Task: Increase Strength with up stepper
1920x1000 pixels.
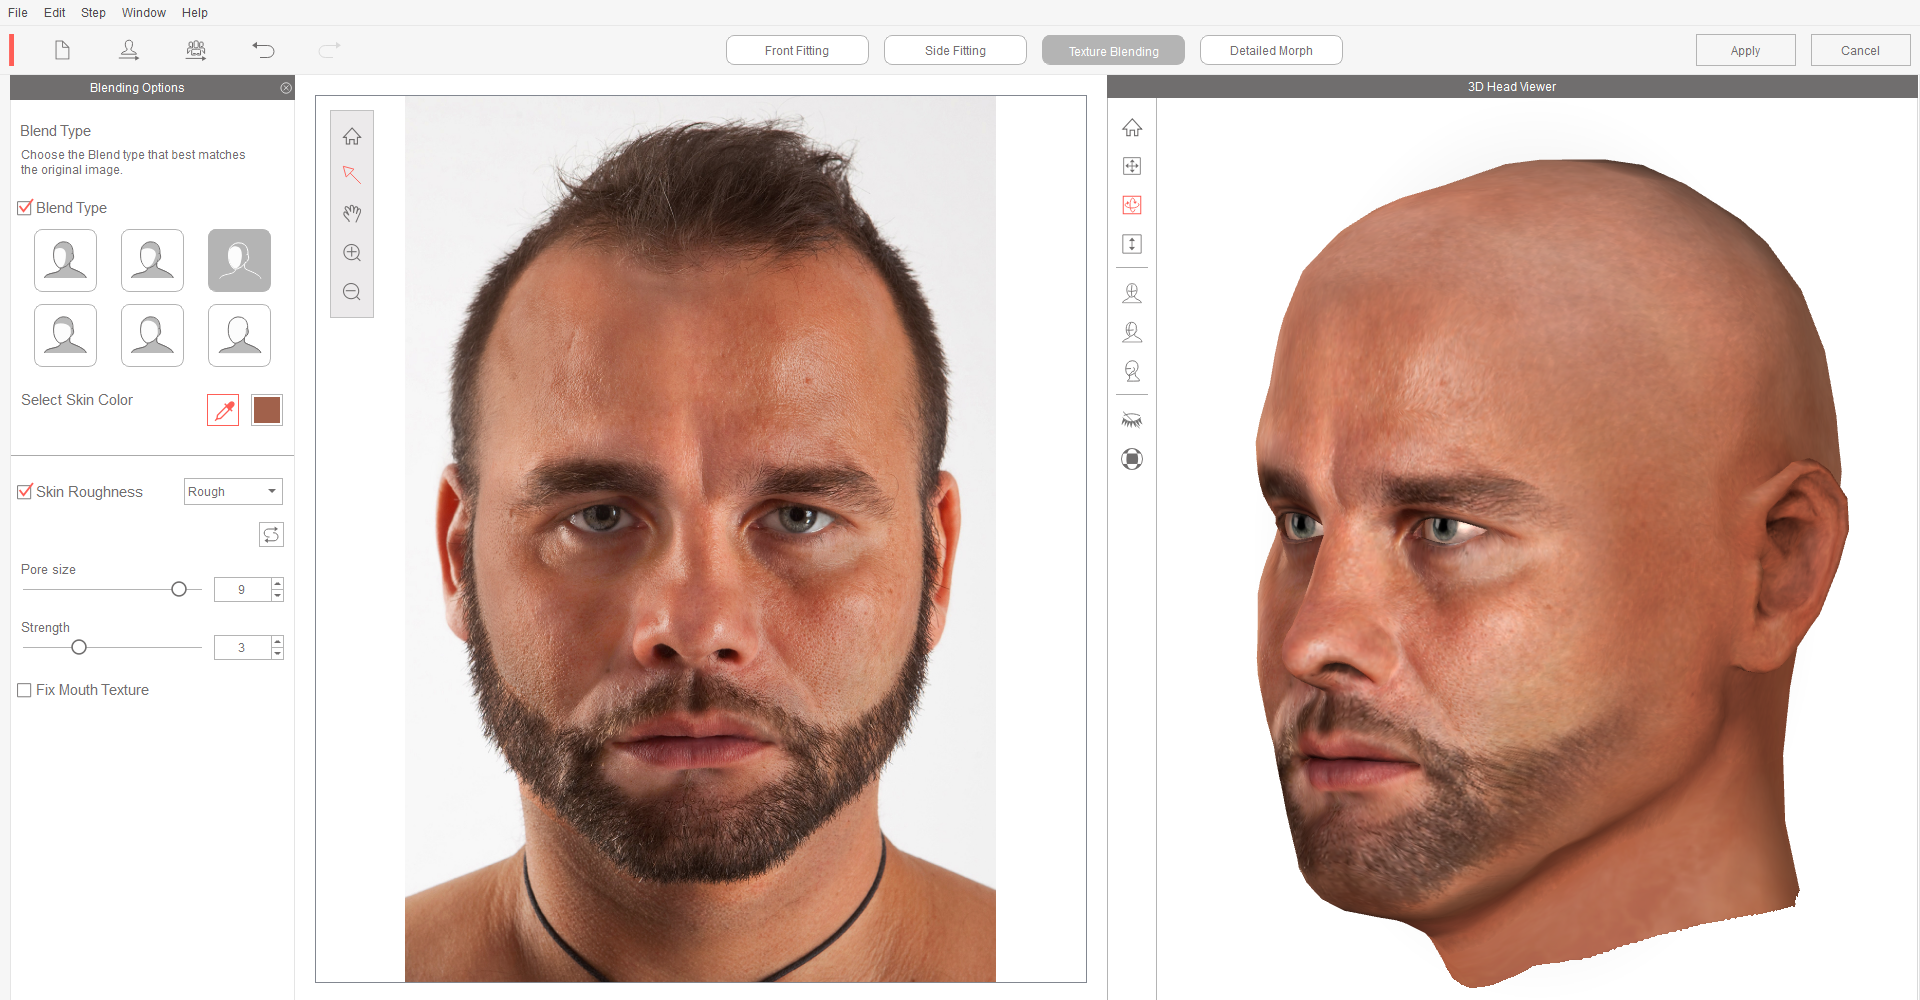Action: point(278,642)
